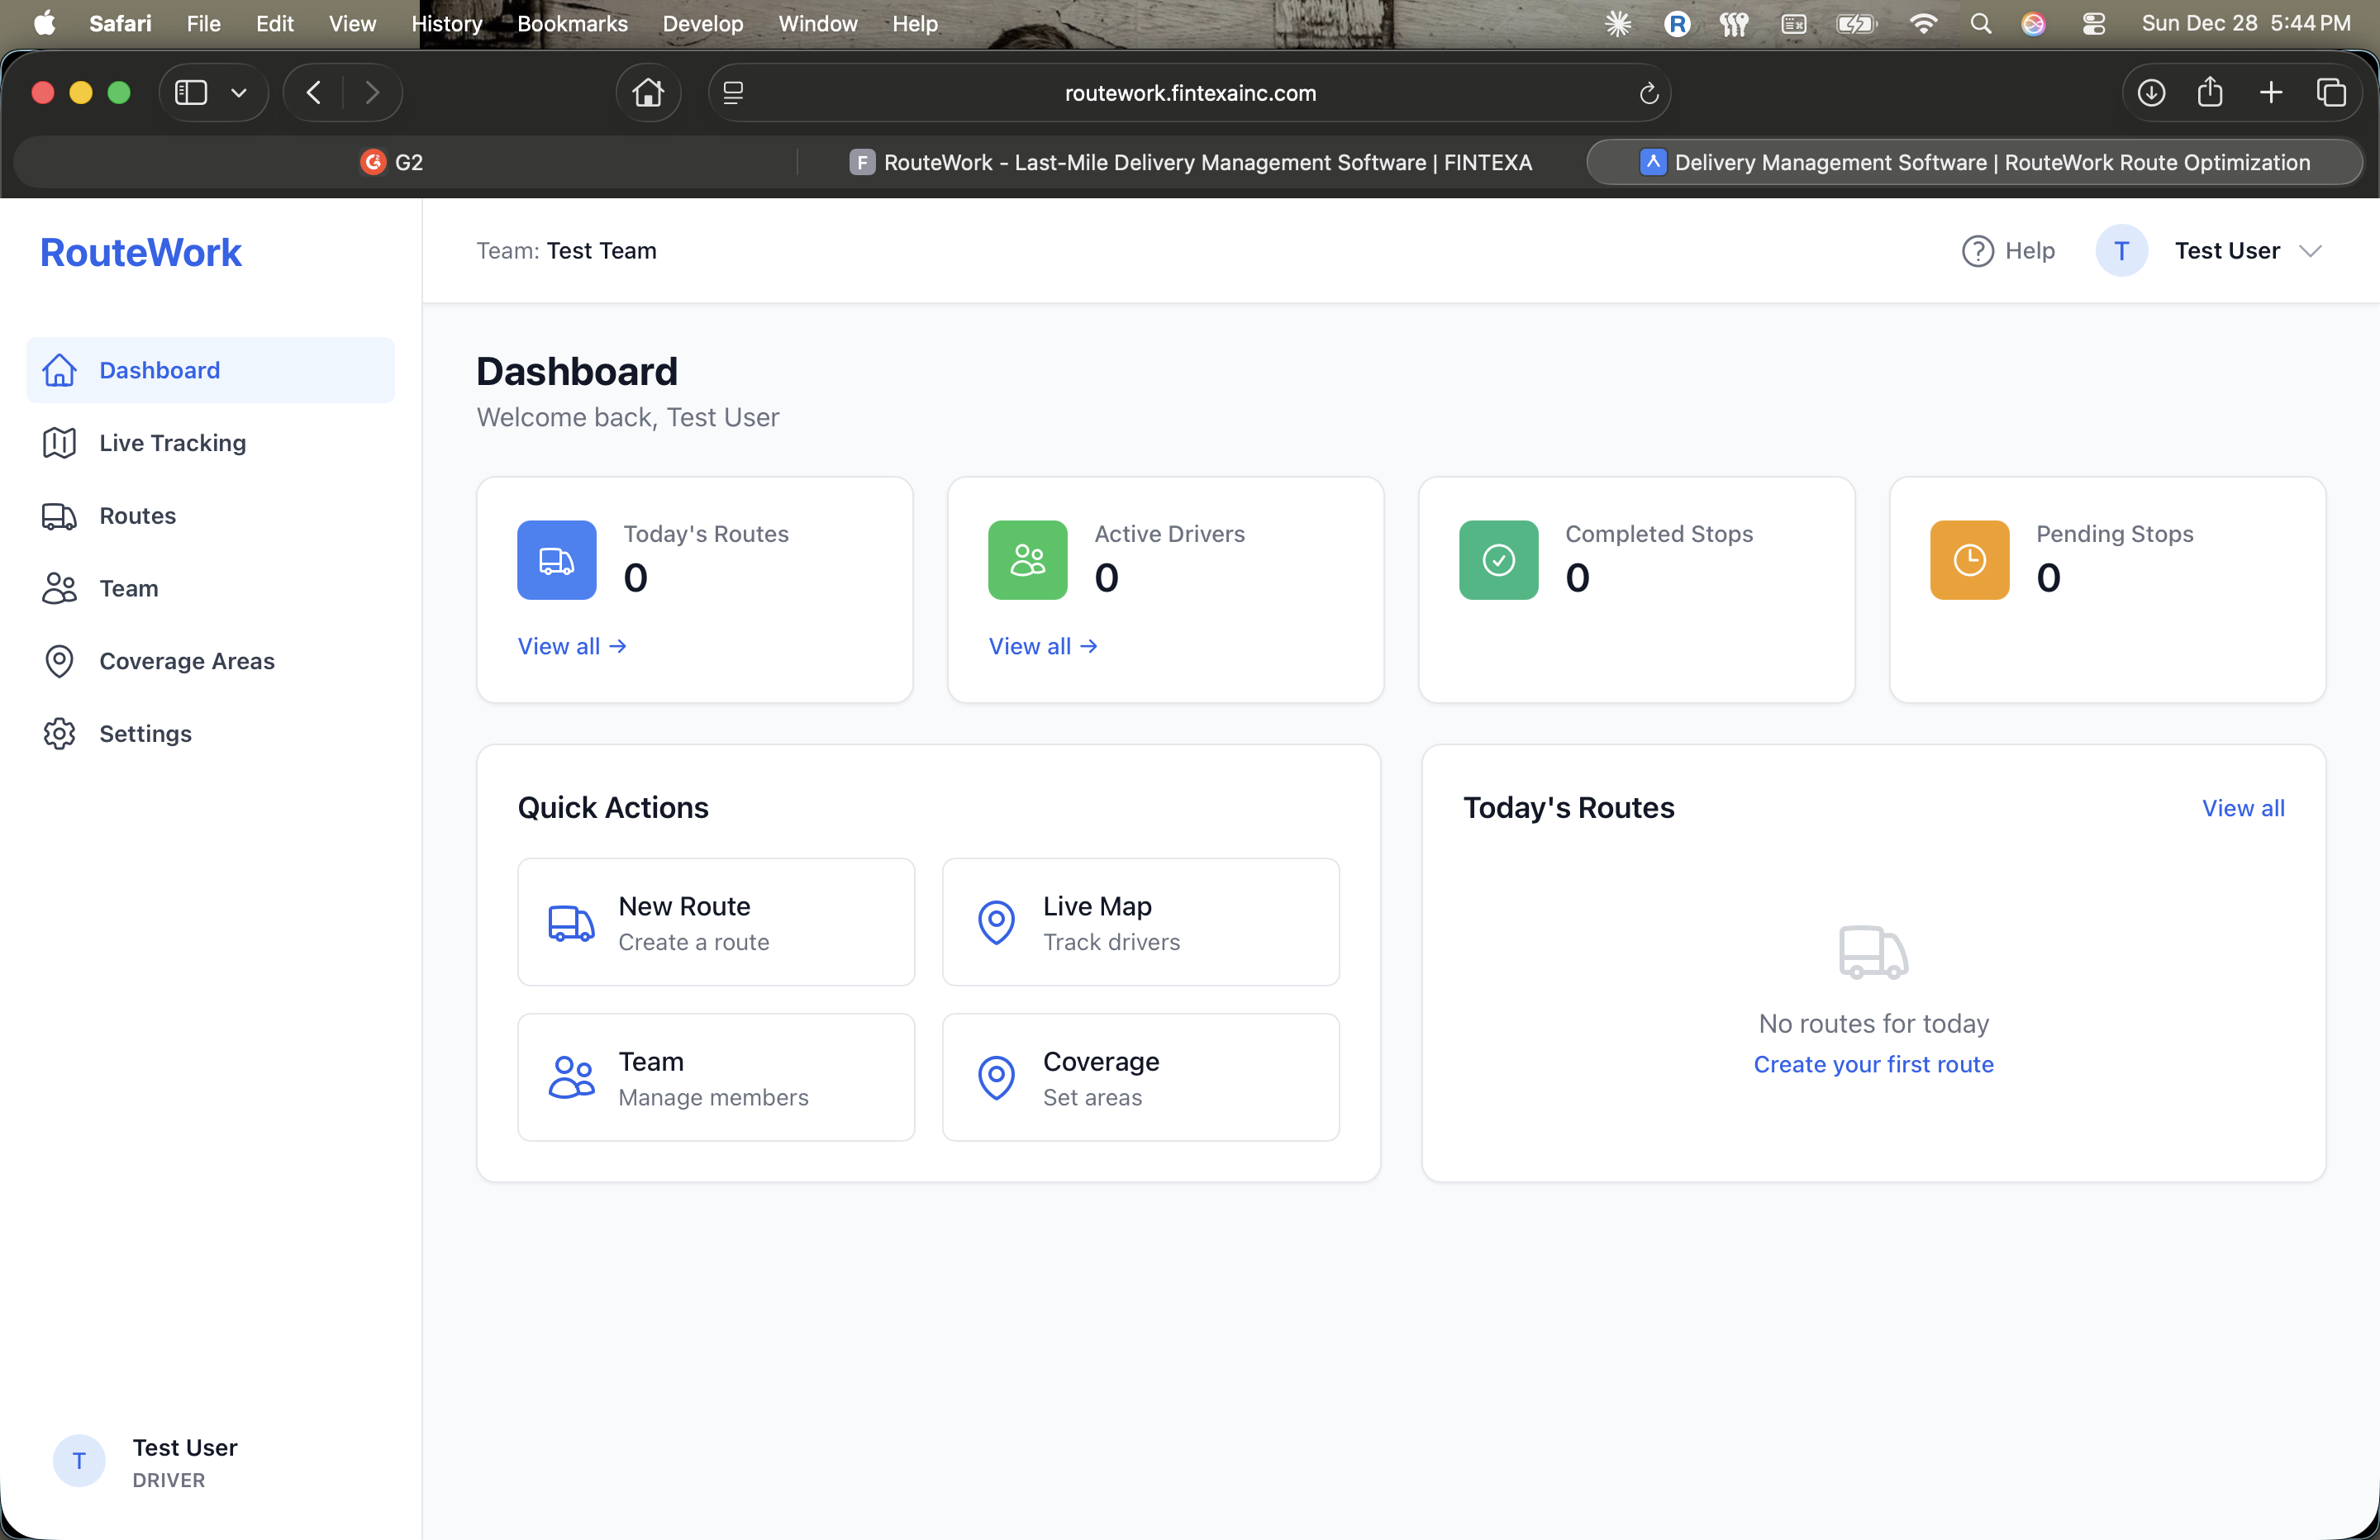Click the Coverage Areas pin icon

(x=59, y=661)
